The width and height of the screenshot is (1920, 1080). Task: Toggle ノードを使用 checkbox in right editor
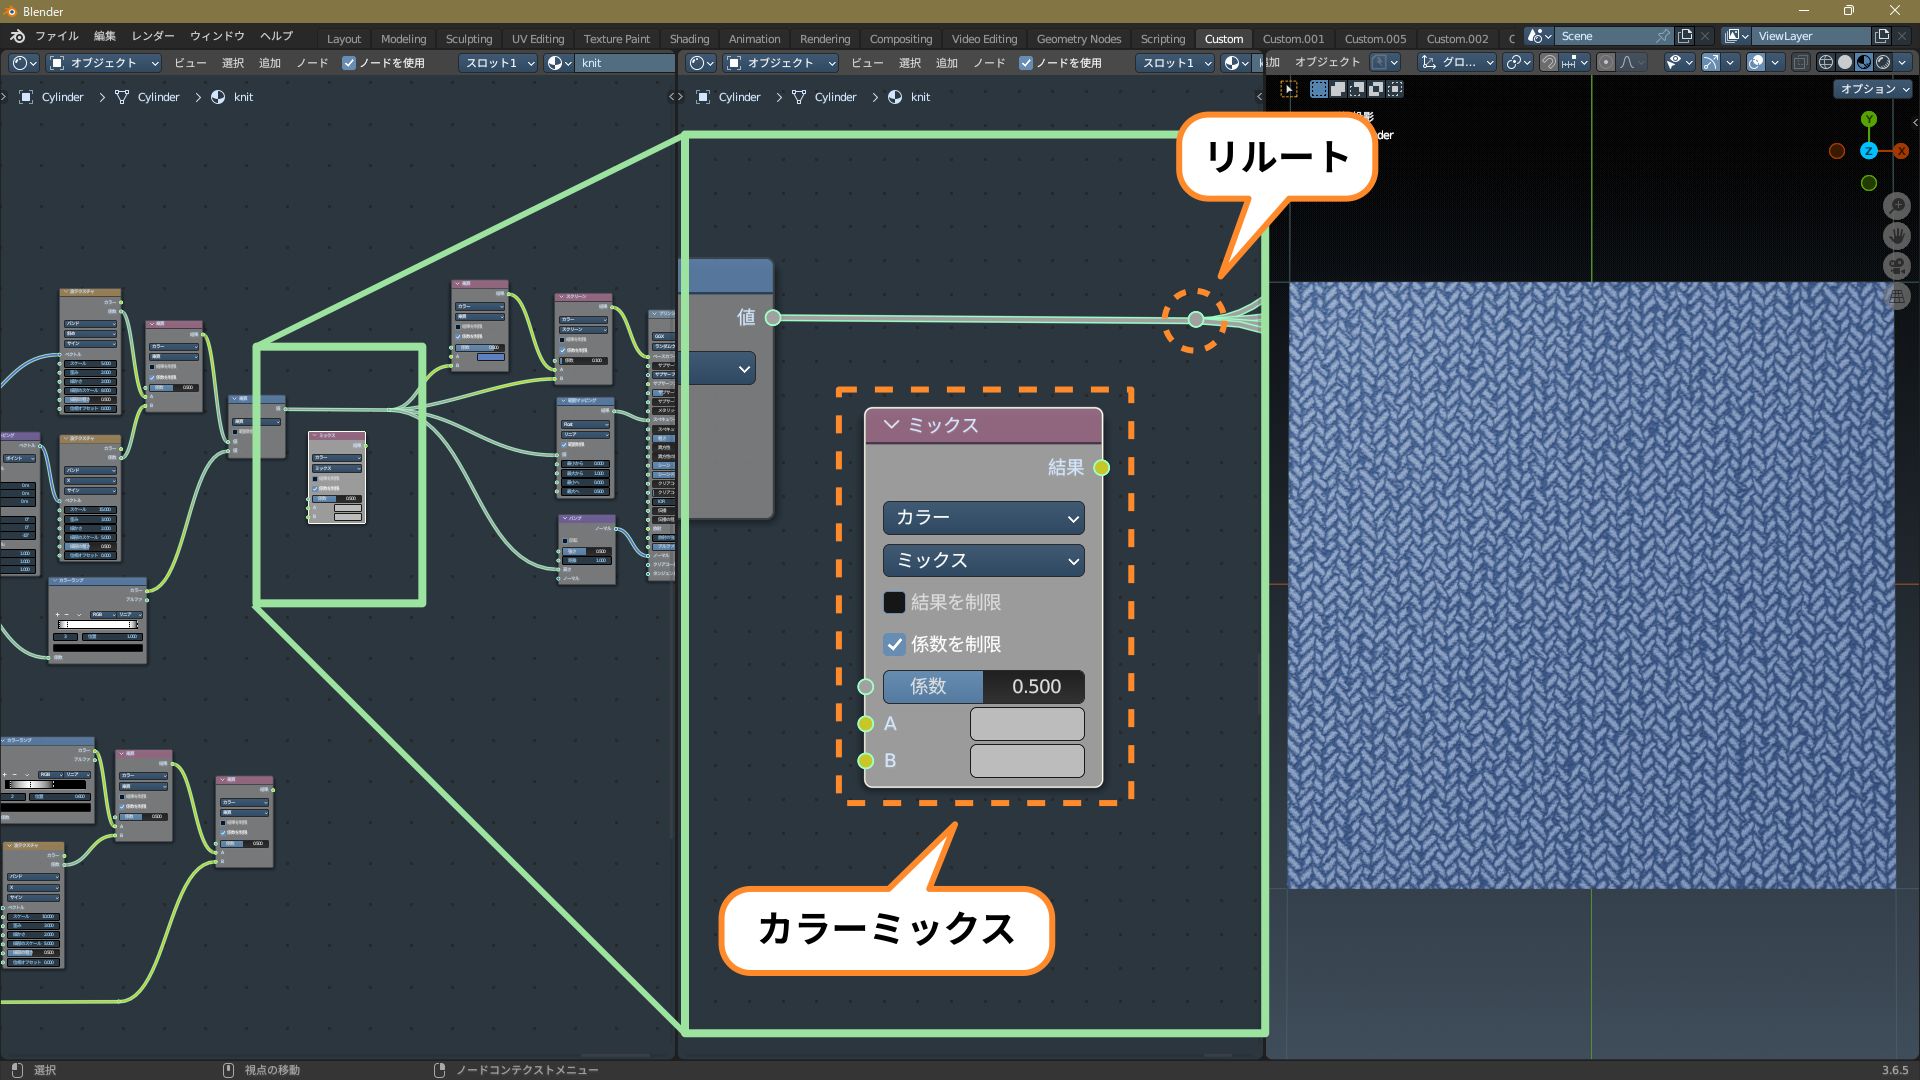click(x=1025, y=62)
